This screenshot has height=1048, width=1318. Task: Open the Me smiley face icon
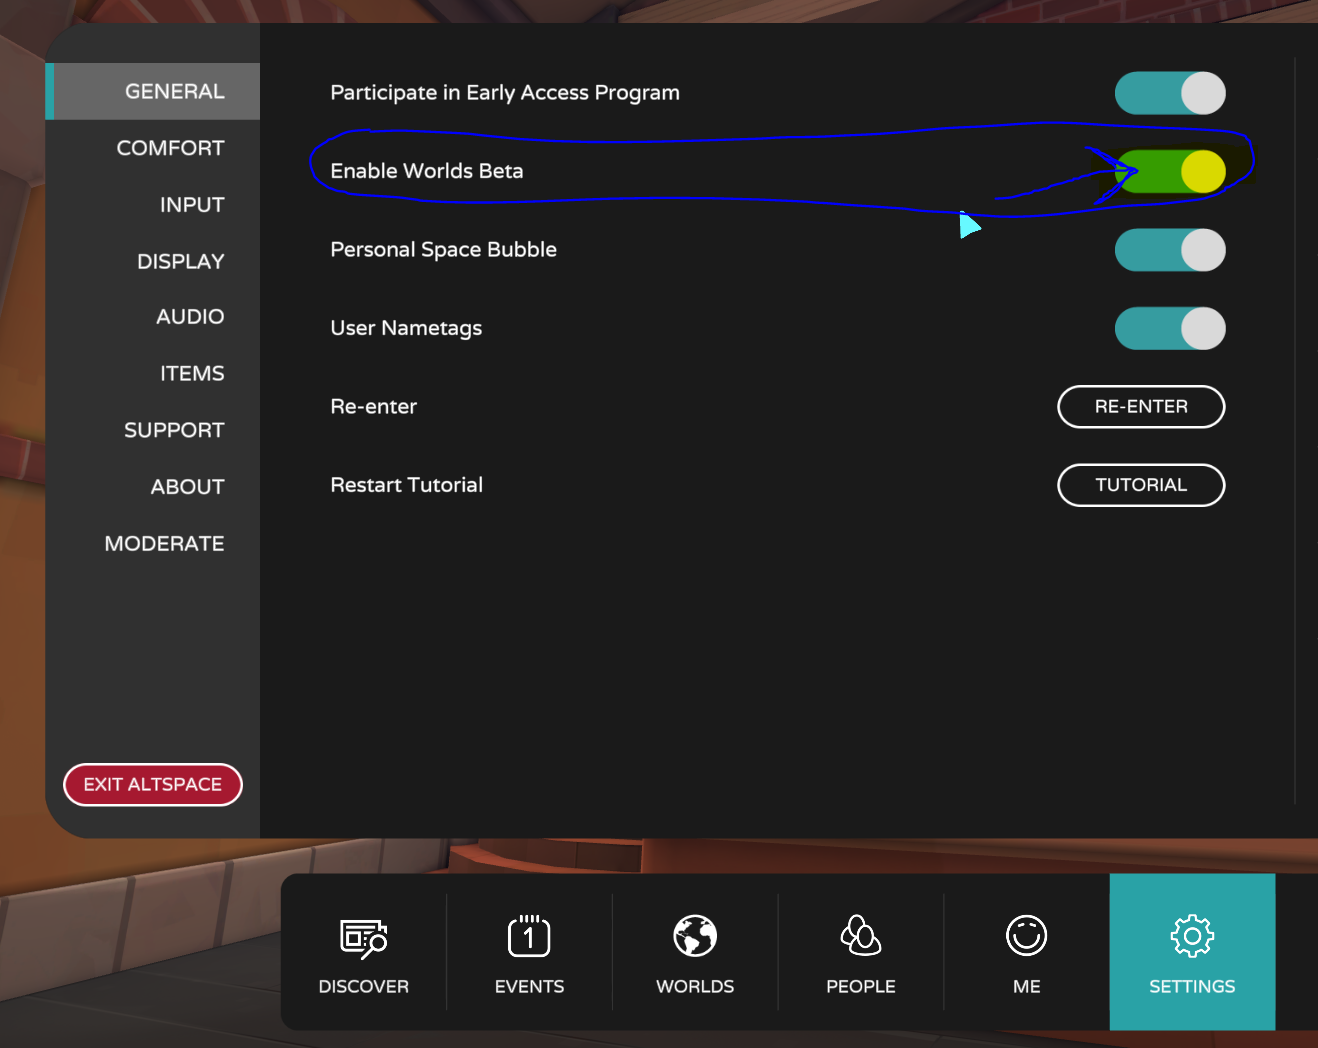1026,937
